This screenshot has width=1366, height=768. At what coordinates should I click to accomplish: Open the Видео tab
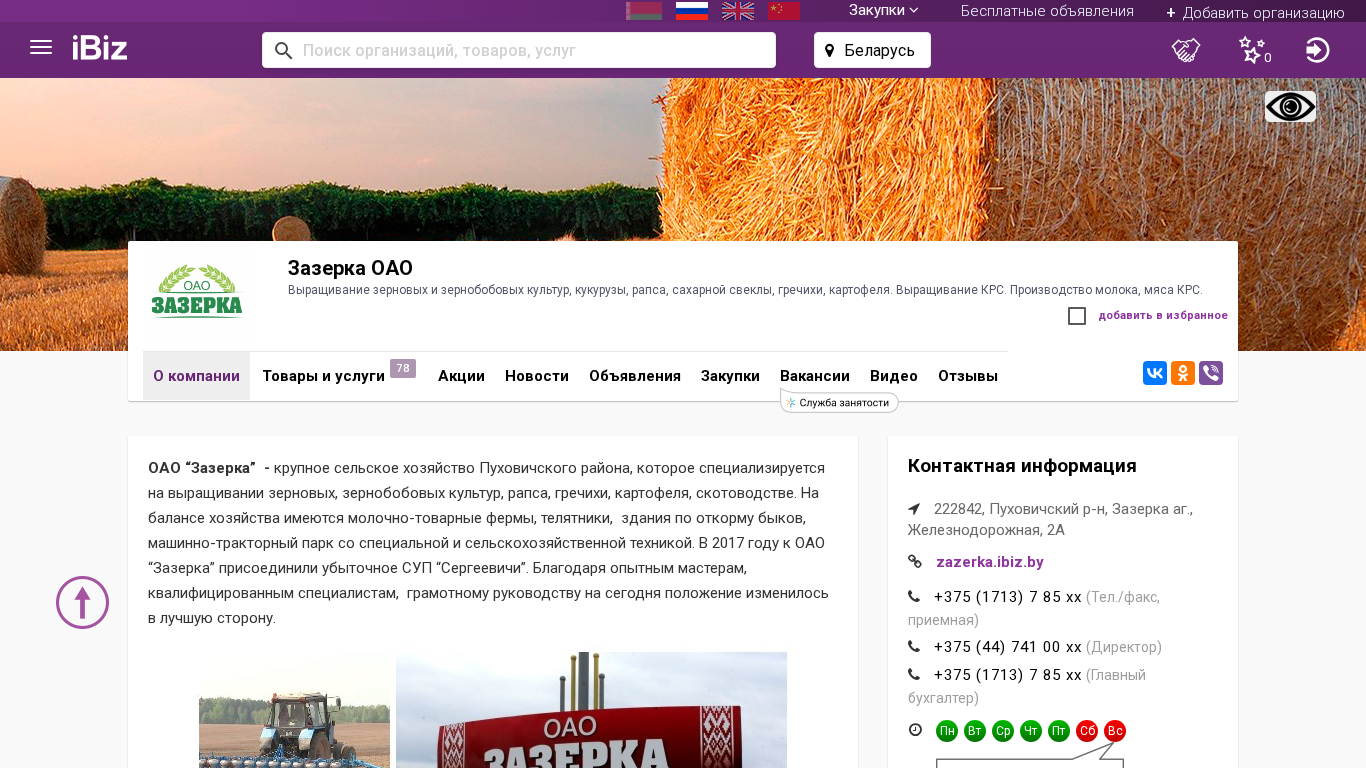(x=894, y=376)
